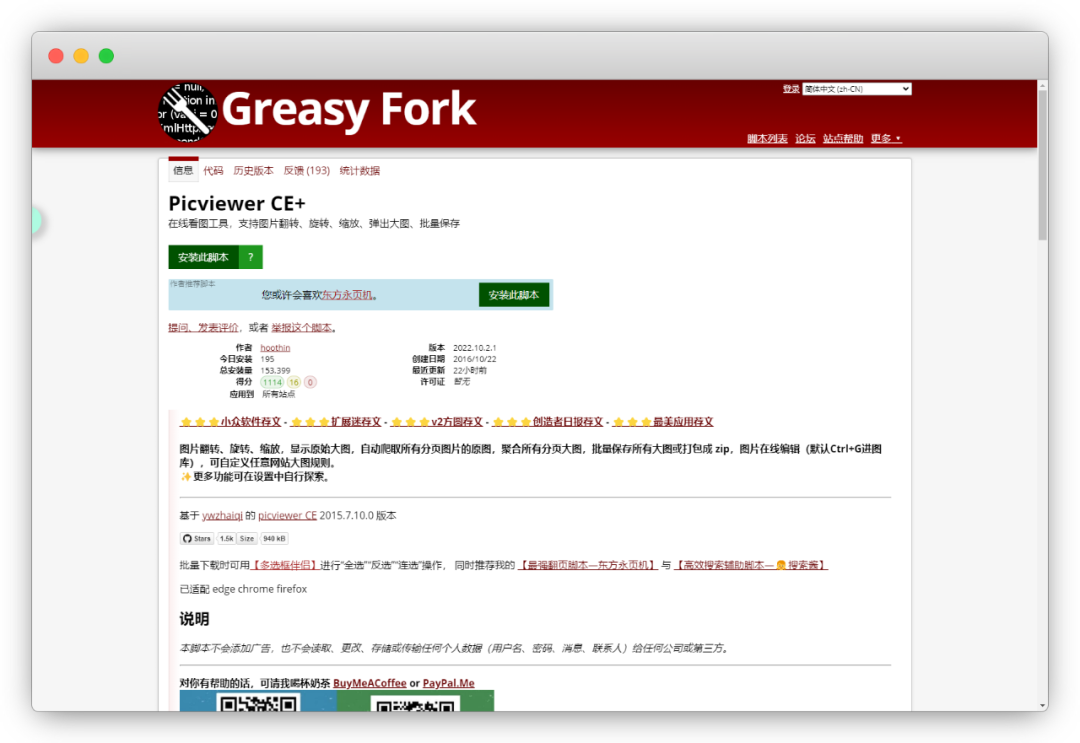Click the 说明 section heading
This screenshot has width=1080, height=743.
point(194,618)
